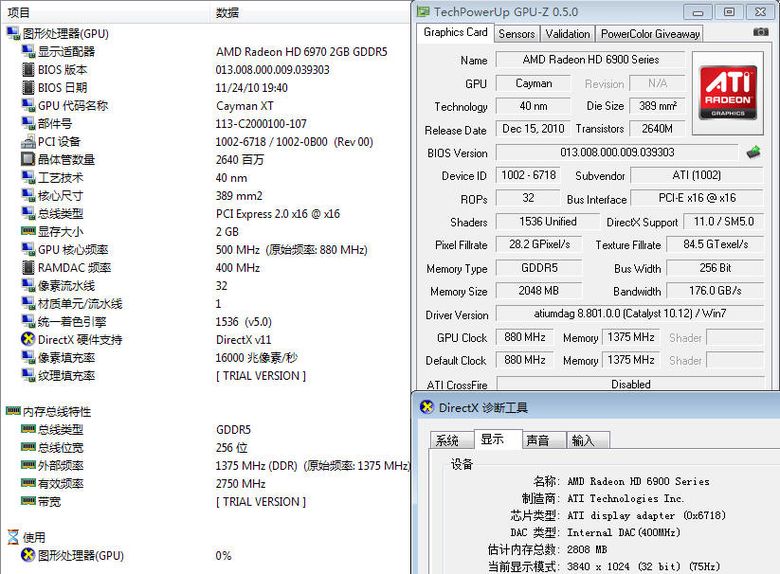Select the 像素流水线 row label
This screenshot has height=574, width=780.
pyautogui.click(x=66, y=286)
